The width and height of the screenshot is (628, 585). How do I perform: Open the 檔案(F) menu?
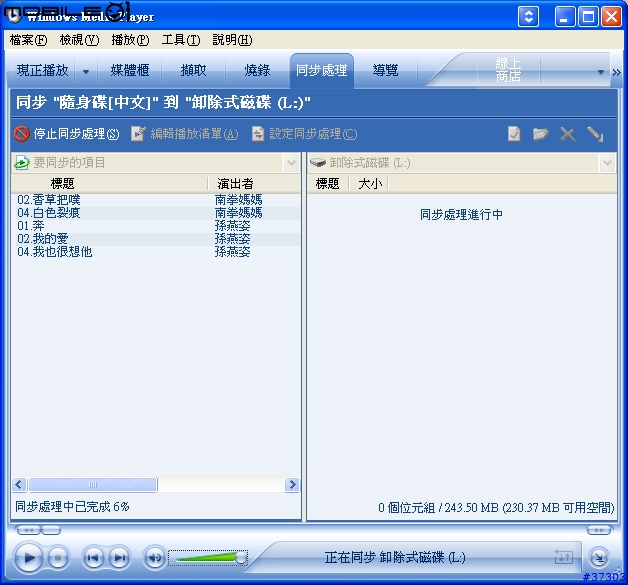point(28,40)
